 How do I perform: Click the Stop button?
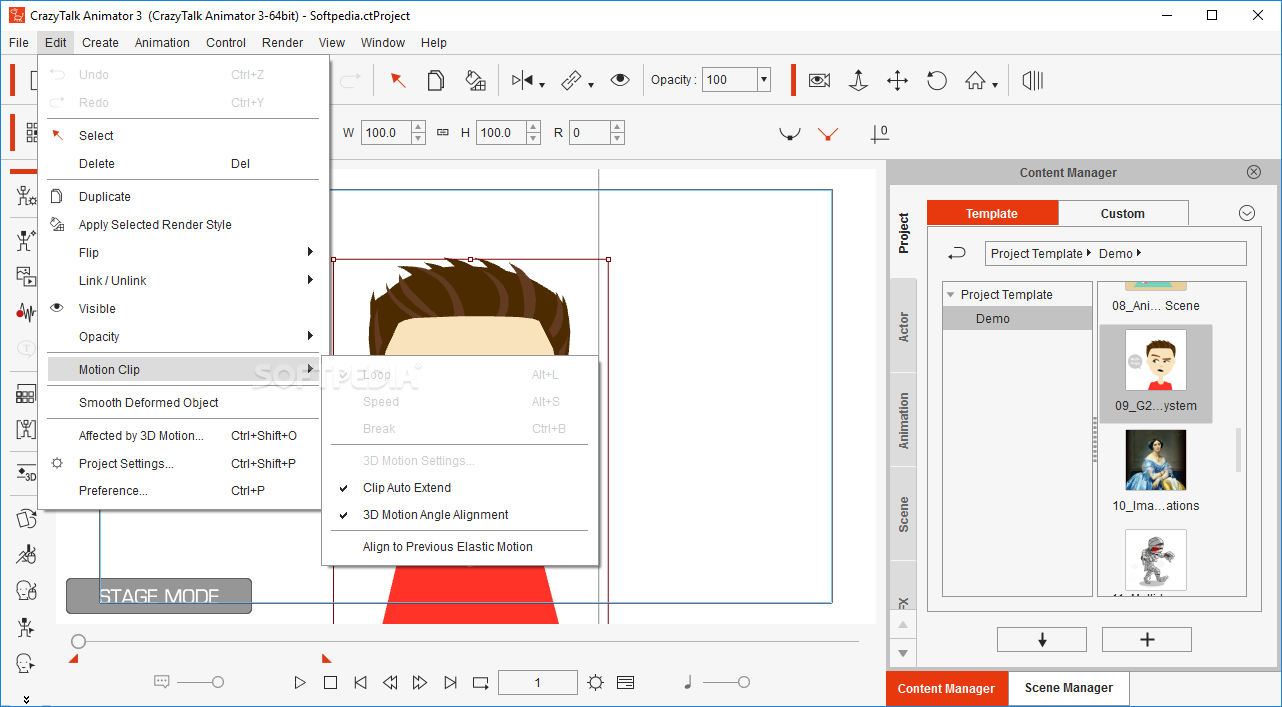330,683
